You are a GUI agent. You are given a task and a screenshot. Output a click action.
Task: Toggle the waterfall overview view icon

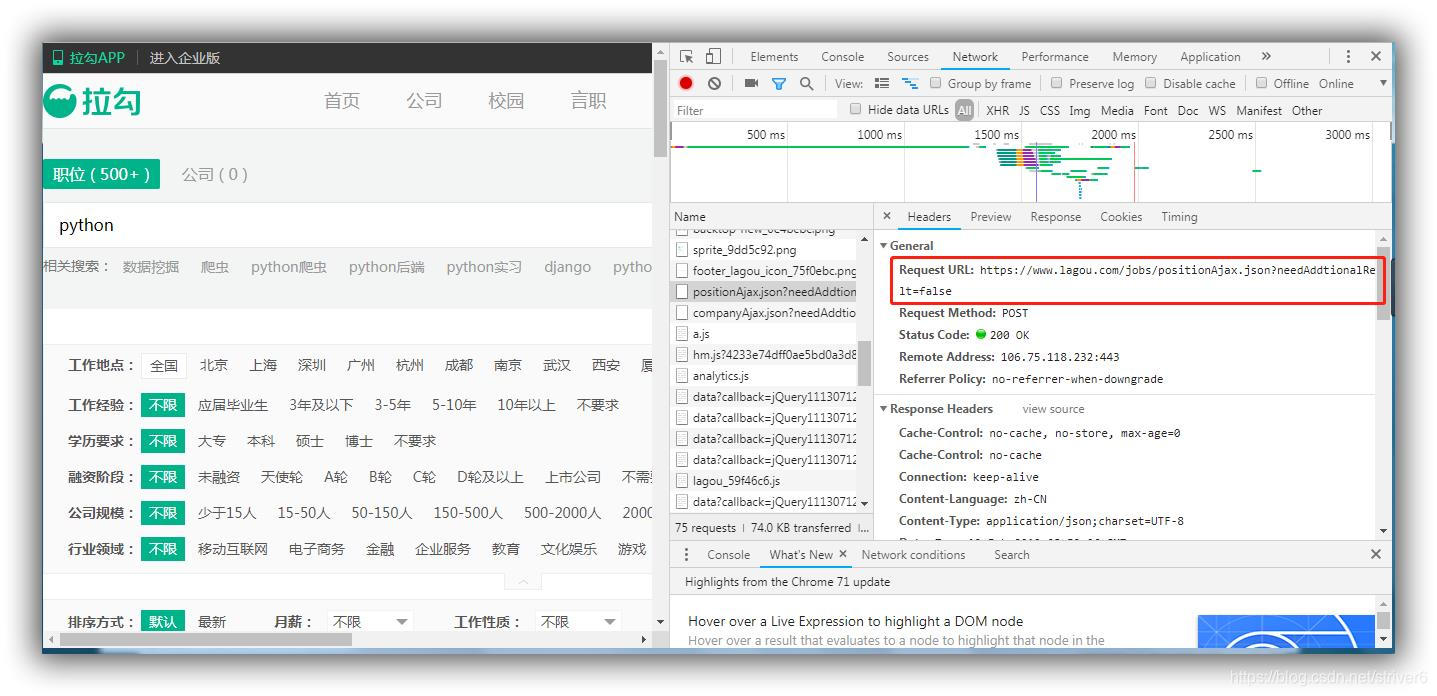pos(910,83)
